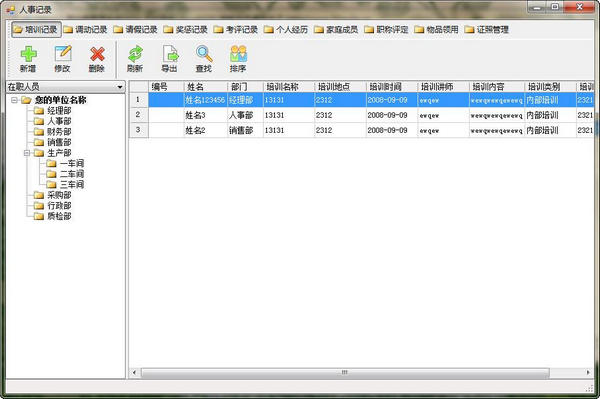Select 销售部 department folder
This screenshot has height=399, width=600.
click(59, 142)
